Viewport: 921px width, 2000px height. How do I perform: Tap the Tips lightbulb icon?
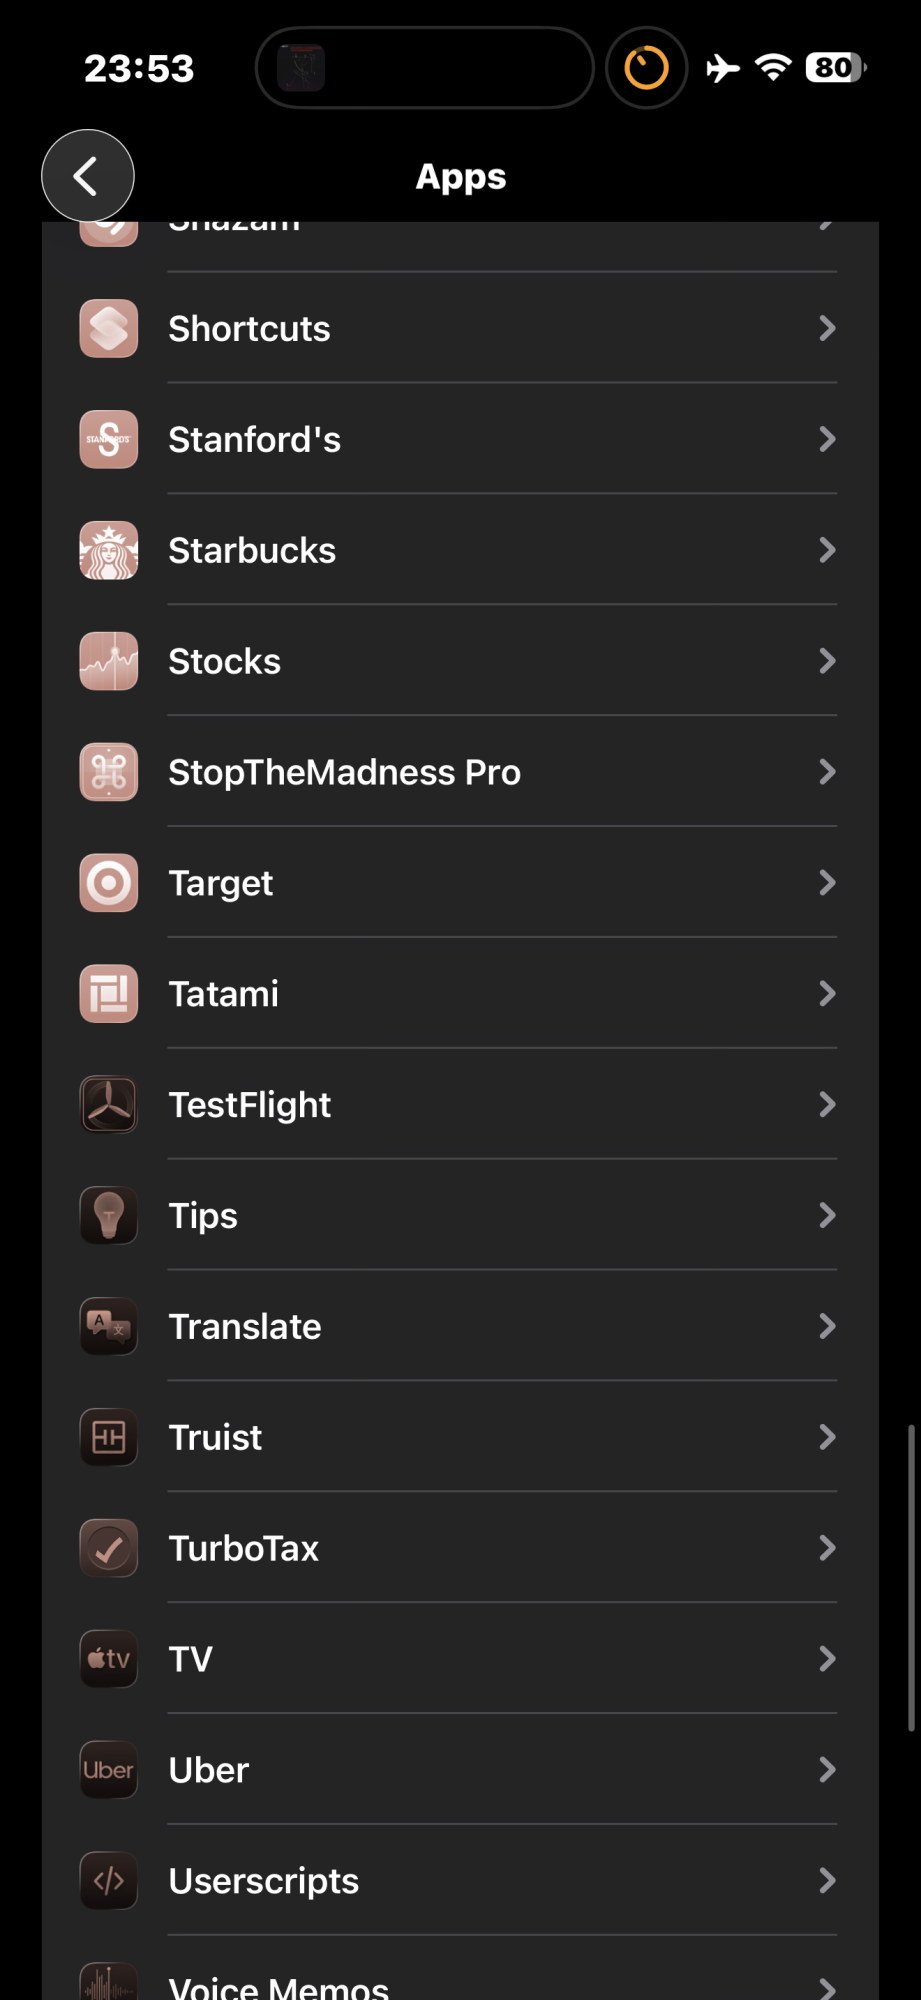coord(109,1216)
